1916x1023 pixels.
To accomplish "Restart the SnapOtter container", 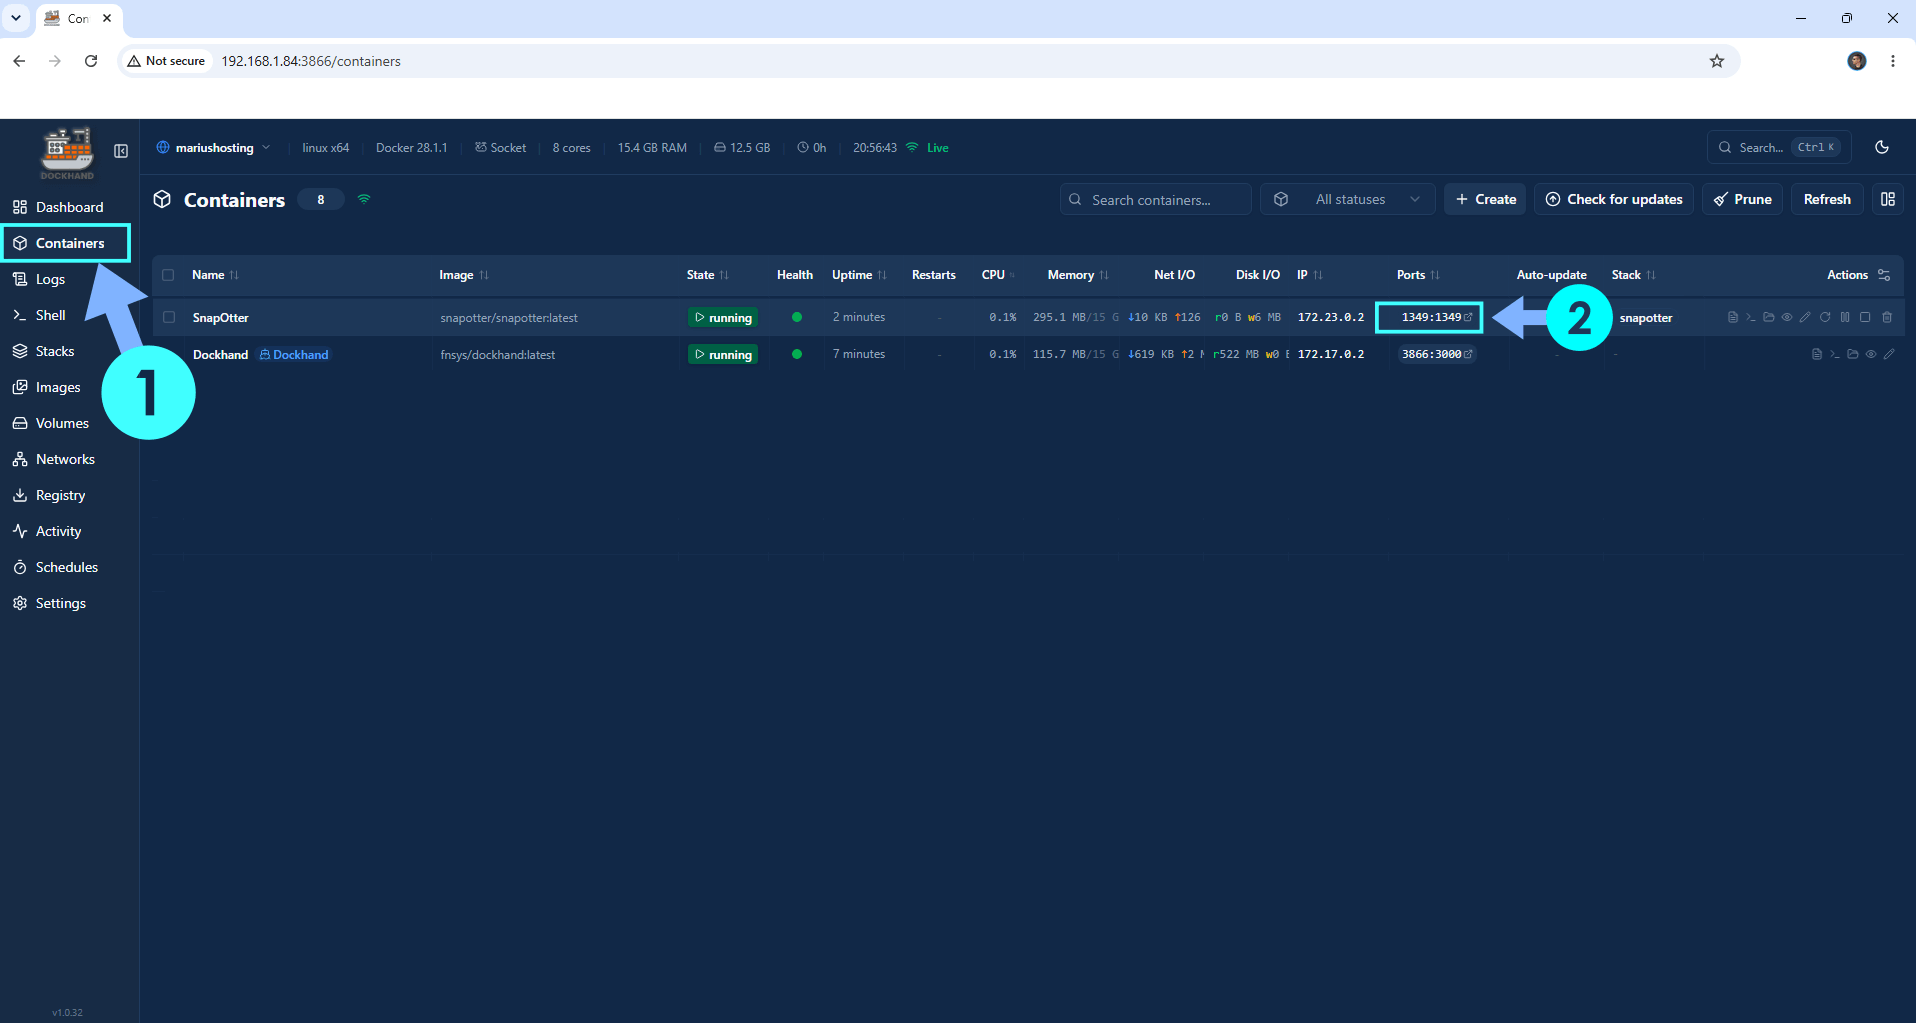I will pyautogui.click(x=1825, y=317).
